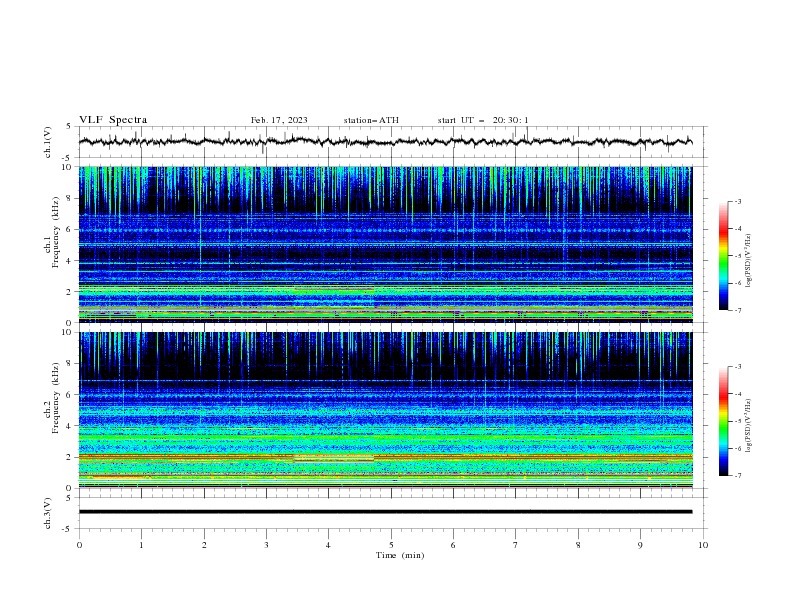Click the ch.2 spectrogram panel
Image resolution: width=792 pixels, height=612 pixels.
pyautogui.click(x=385, y=410)
